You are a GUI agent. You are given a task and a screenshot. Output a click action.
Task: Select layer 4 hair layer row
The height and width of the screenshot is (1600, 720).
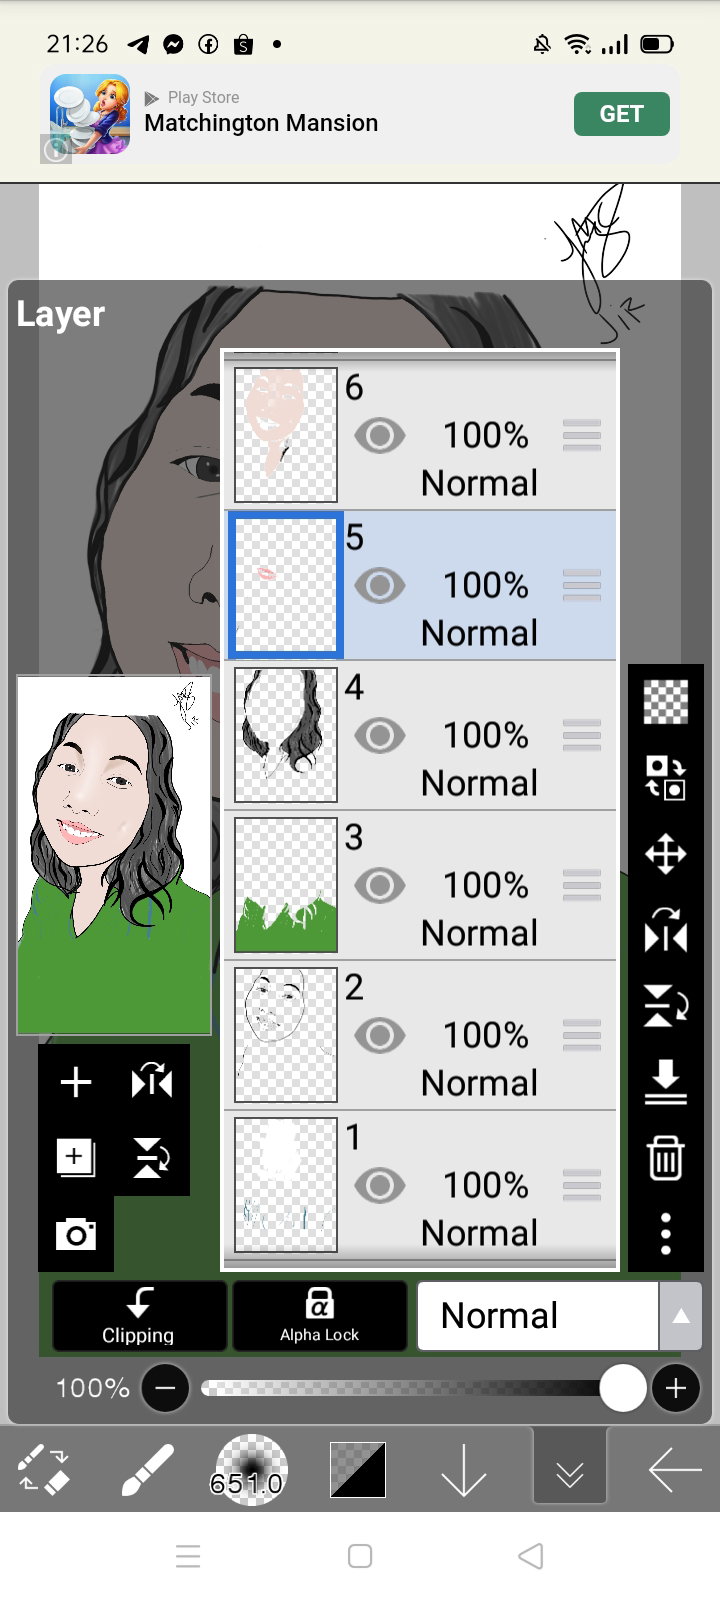[x=421, y=735]
